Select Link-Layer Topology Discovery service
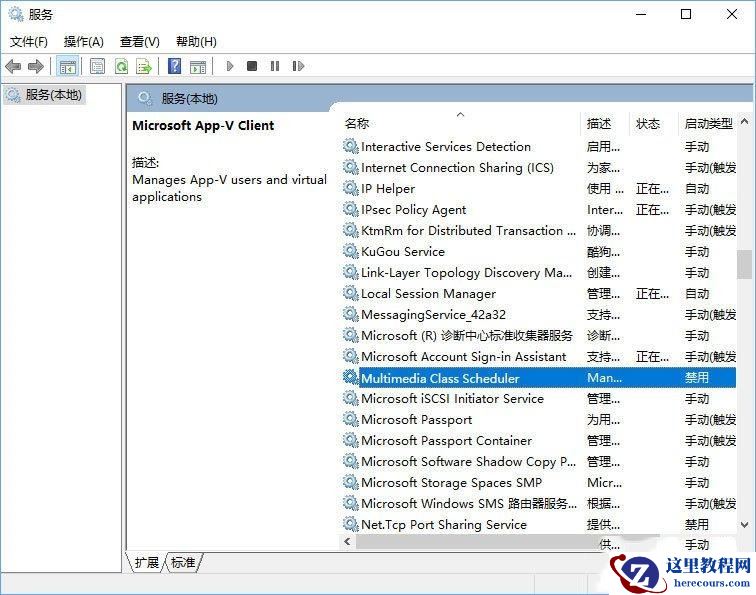Viewport: 756px width, 595px height. pos(539,272)
